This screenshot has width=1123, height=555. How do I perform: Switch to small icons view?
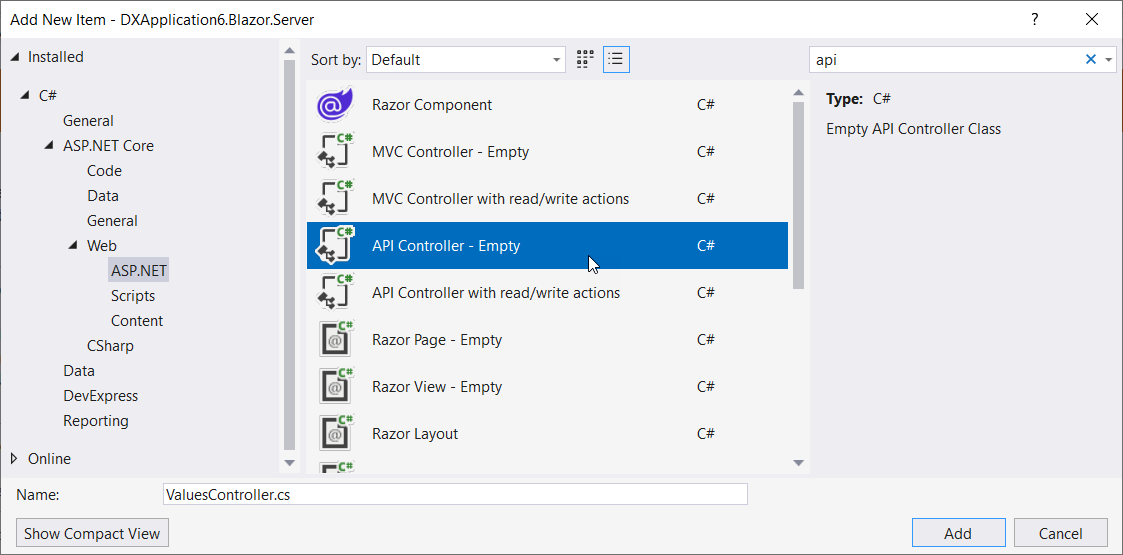[x=586, y=60]
